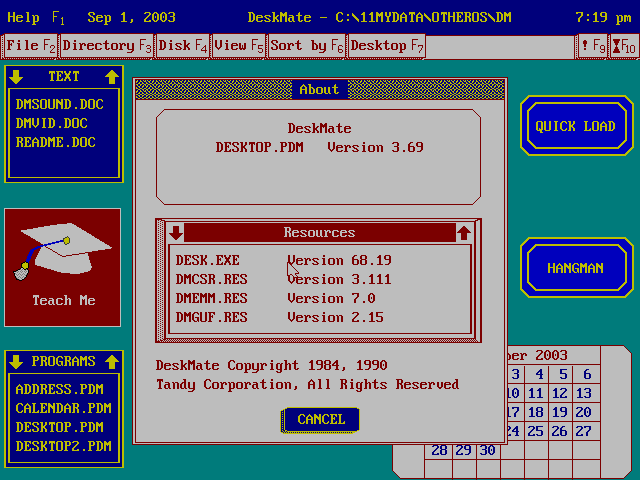Open the File menu
Image resolution: width=640 pixels, height=480 pixels.
30,46
